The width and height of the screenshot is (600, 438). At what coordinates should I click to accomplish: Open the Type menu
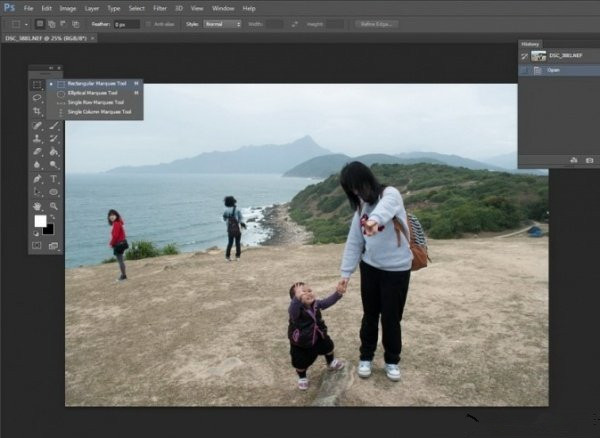coord(114,8)
